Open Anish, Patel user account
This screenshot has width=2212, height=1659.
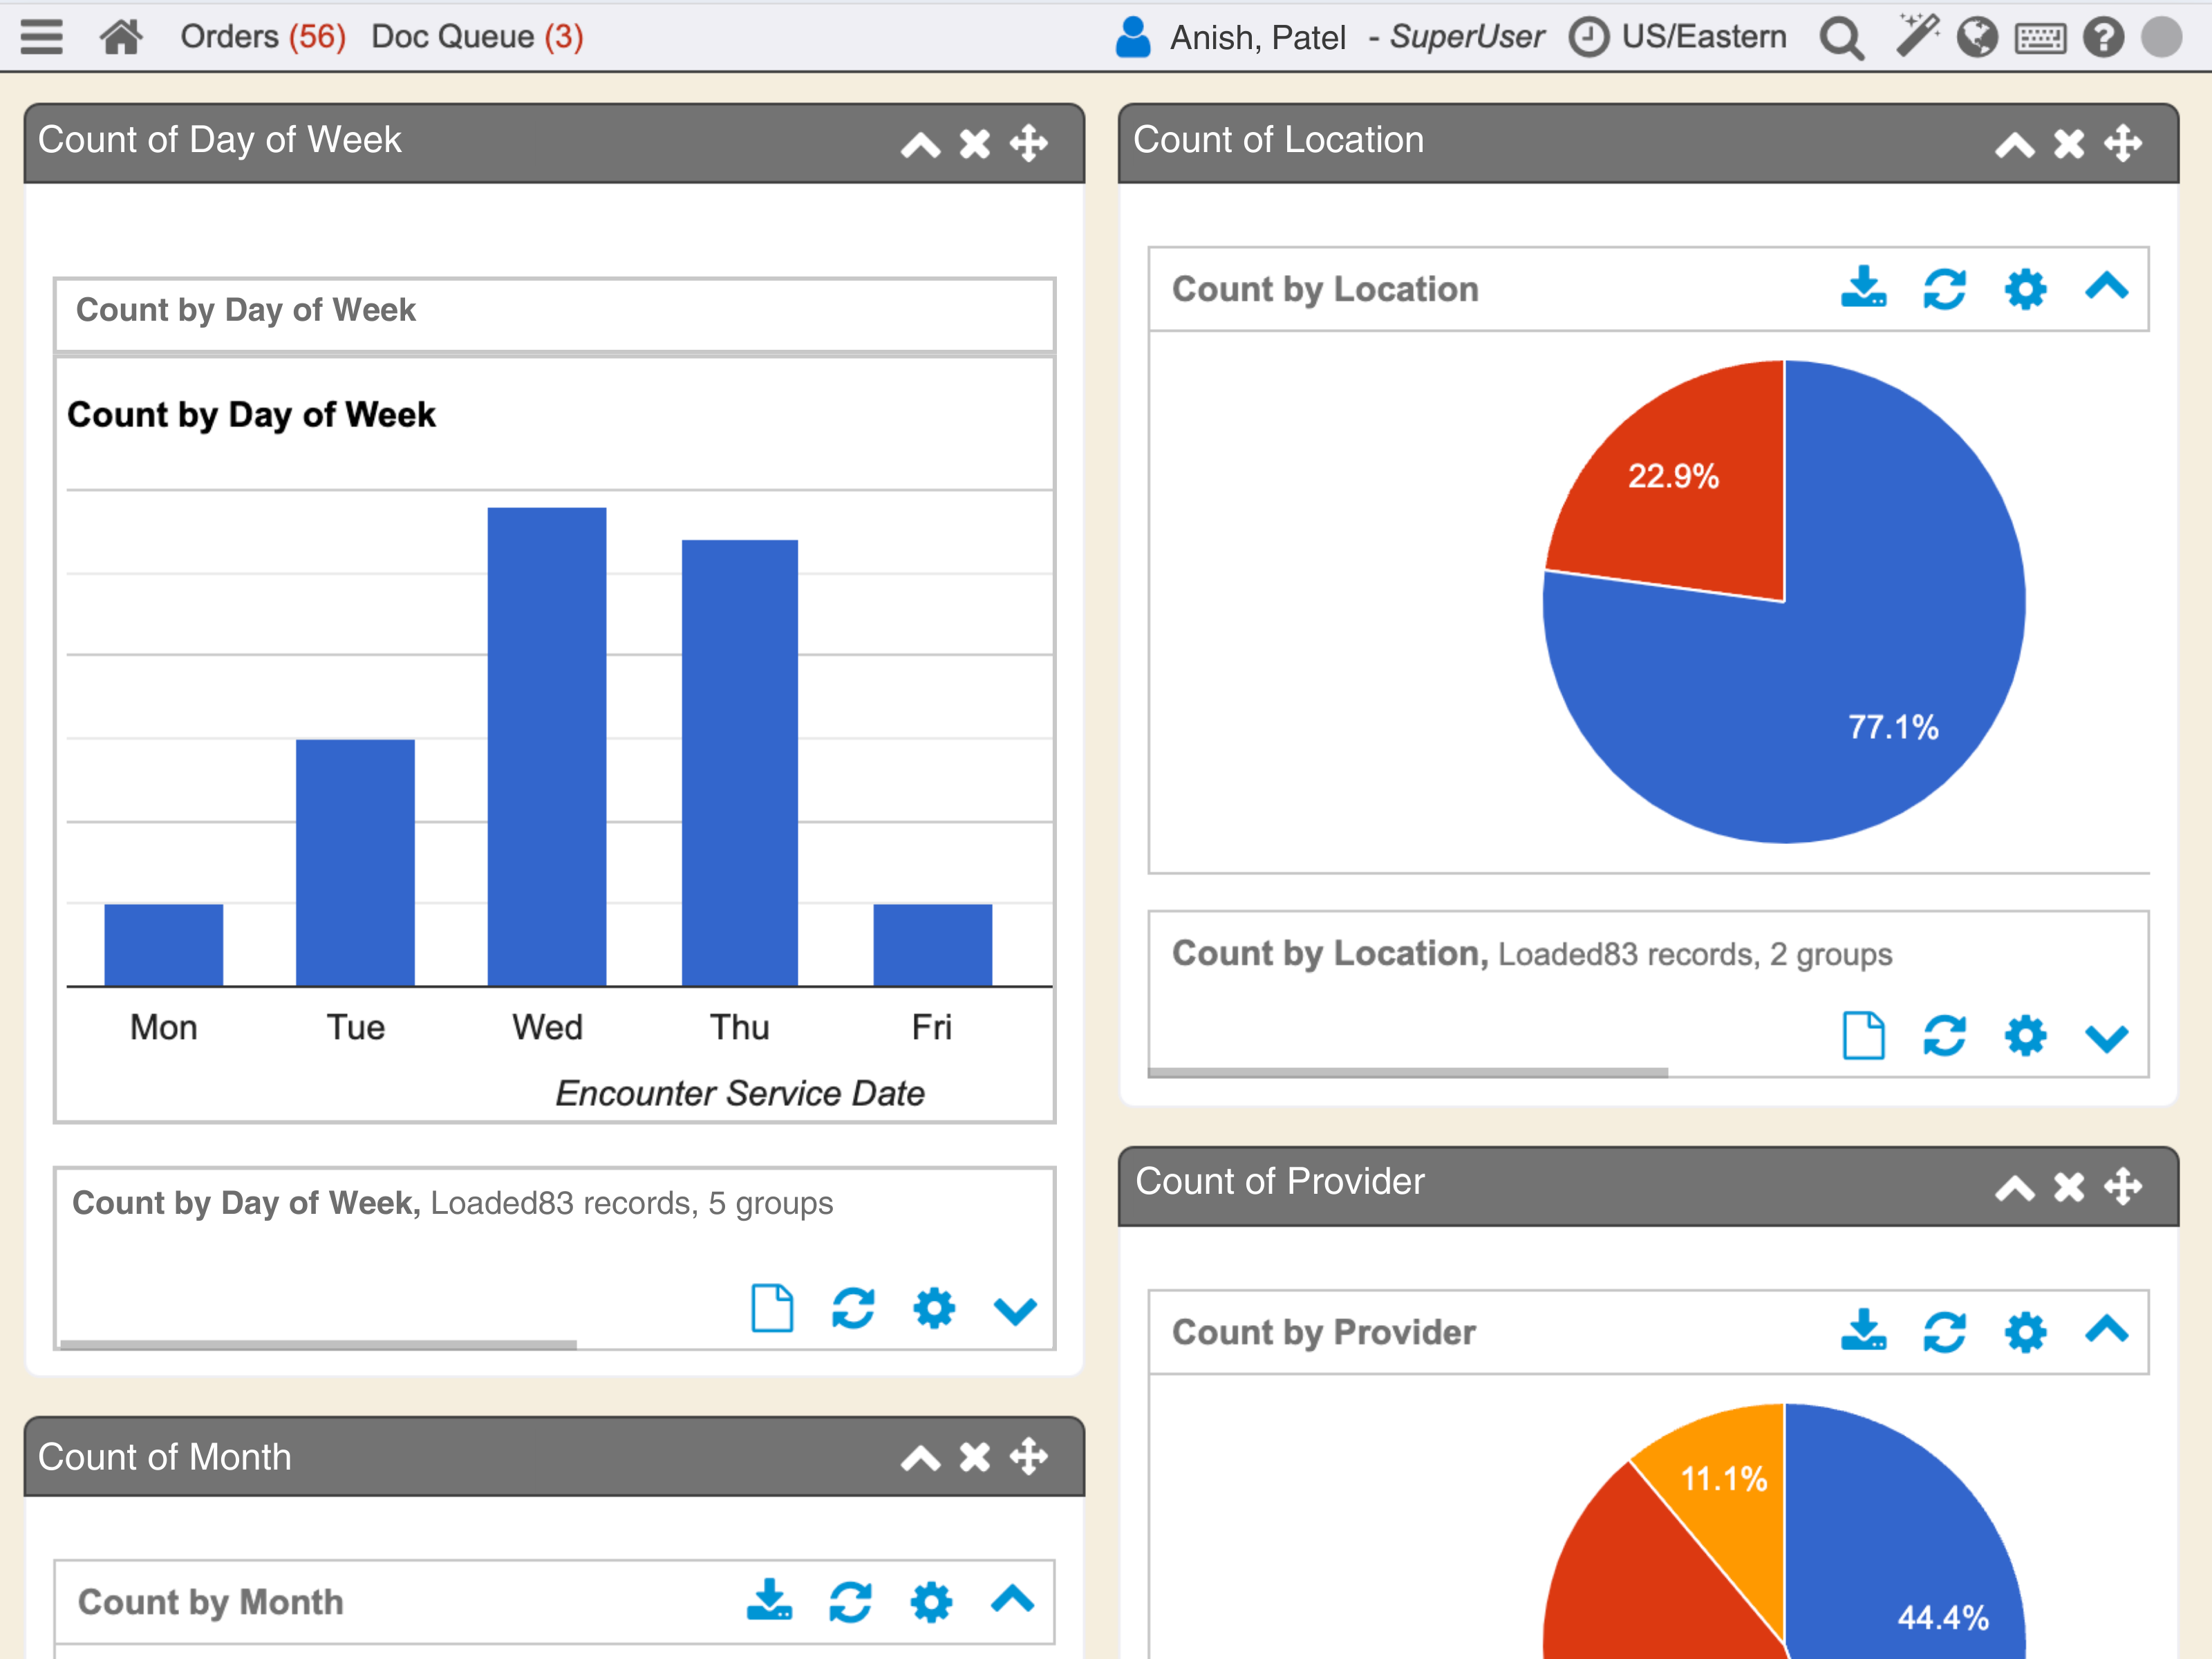1258,38
